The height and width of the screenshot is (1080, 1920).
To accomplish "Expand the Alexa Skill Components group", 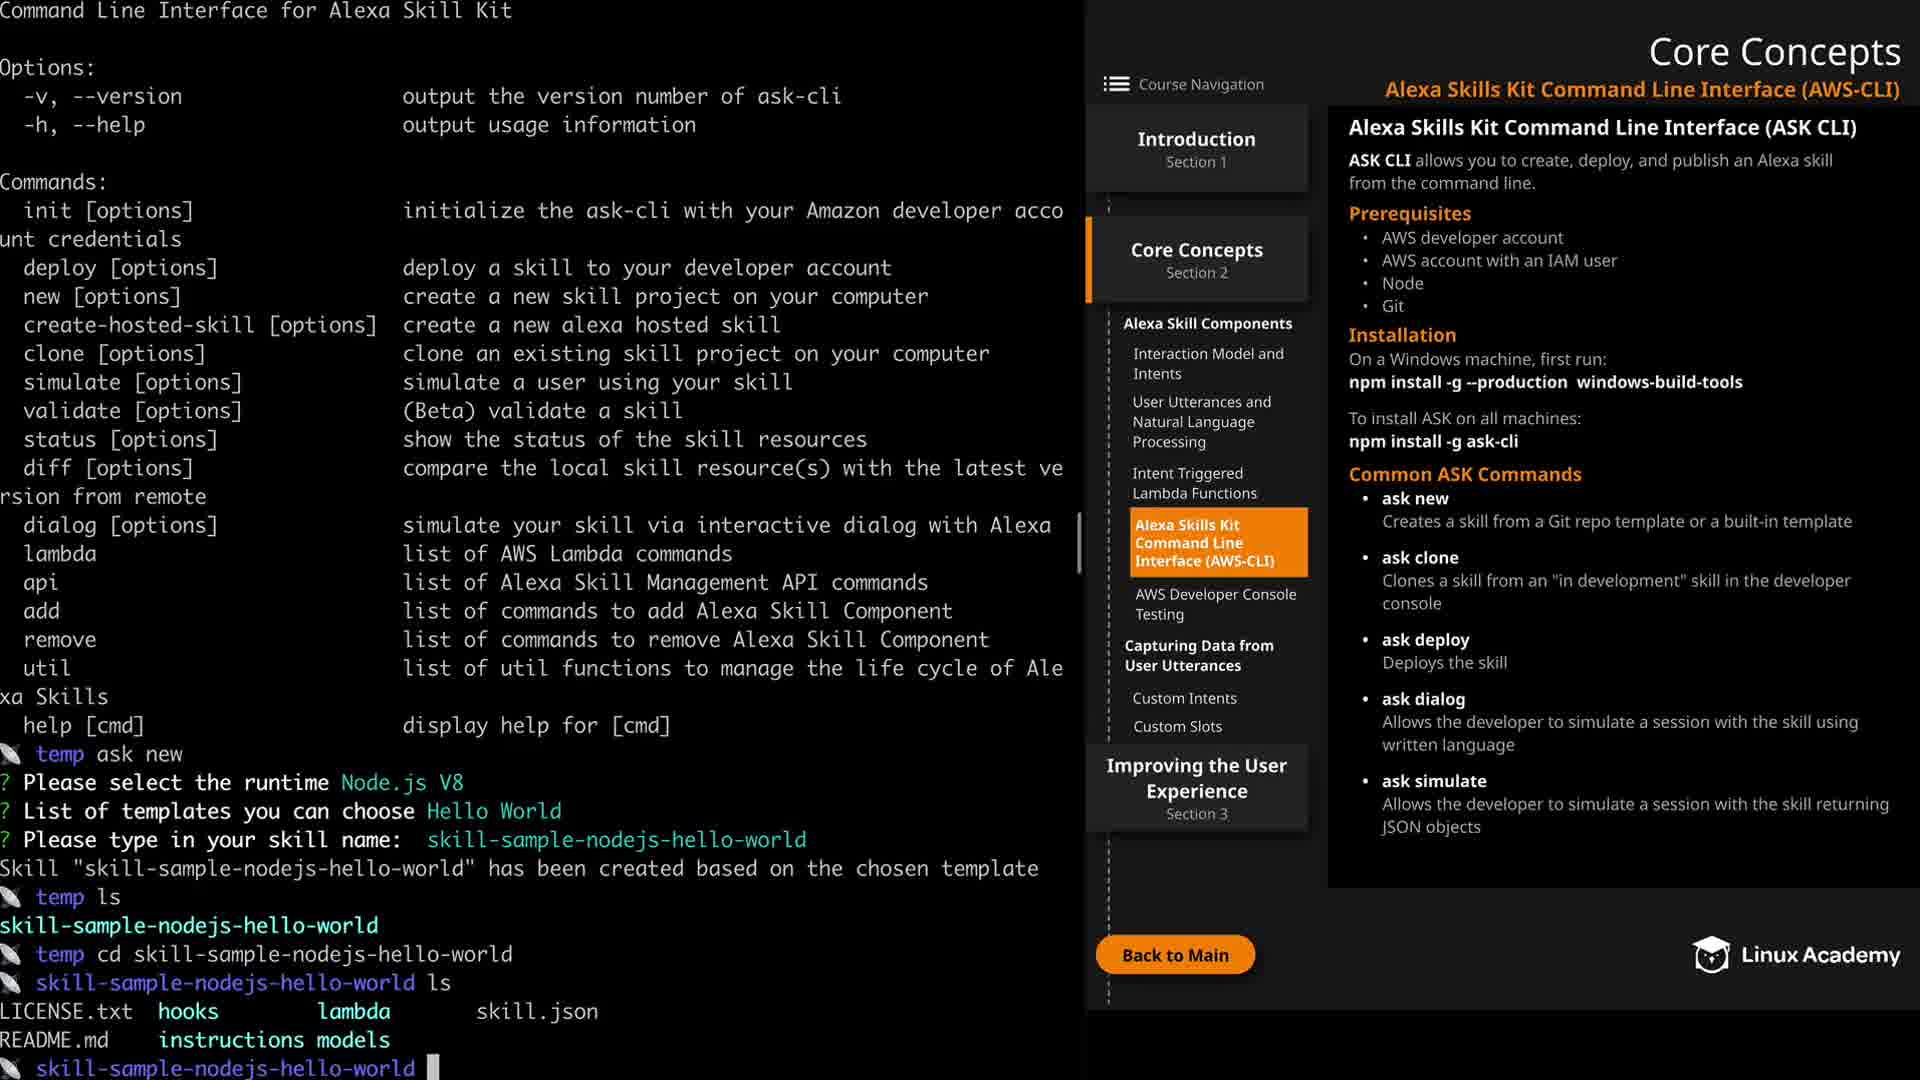I will pos(1207,323).
